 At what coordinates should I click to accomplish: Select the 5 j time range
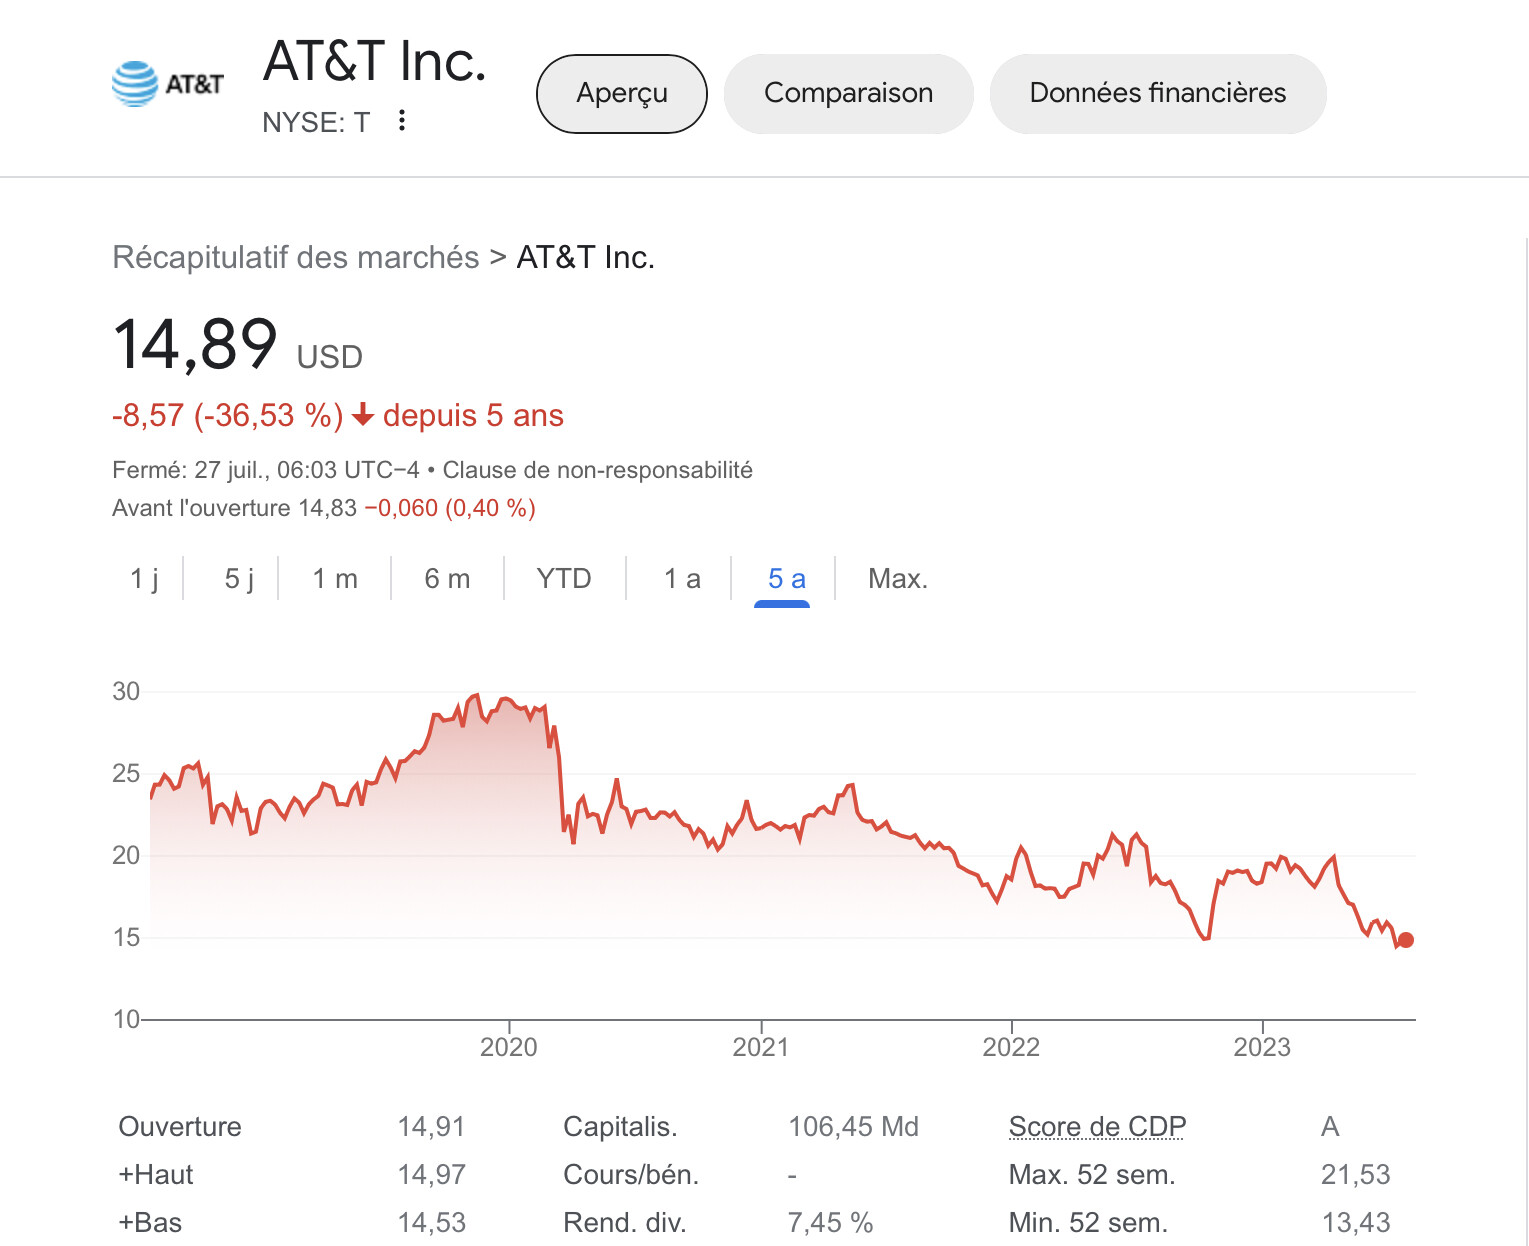(x=239, y=579)
